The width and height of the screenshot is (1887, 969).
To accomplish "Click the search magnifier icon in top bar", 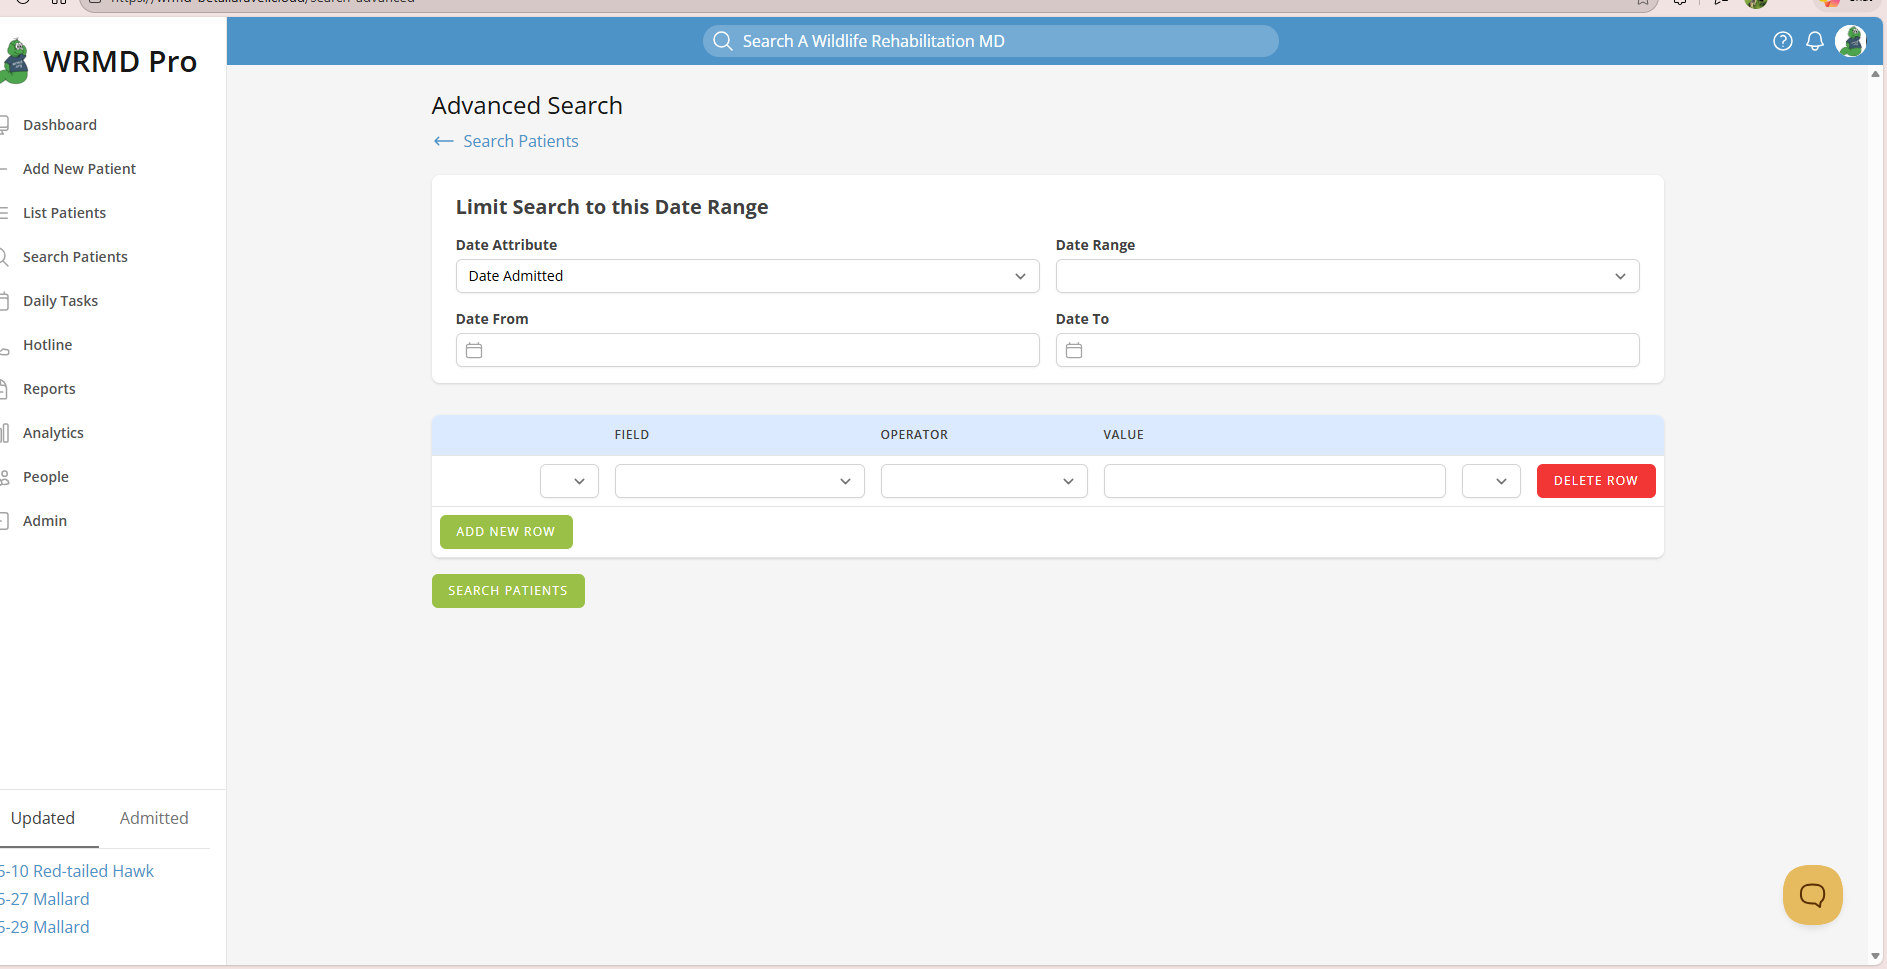I will pyautogui.click(x=723, y=41).
